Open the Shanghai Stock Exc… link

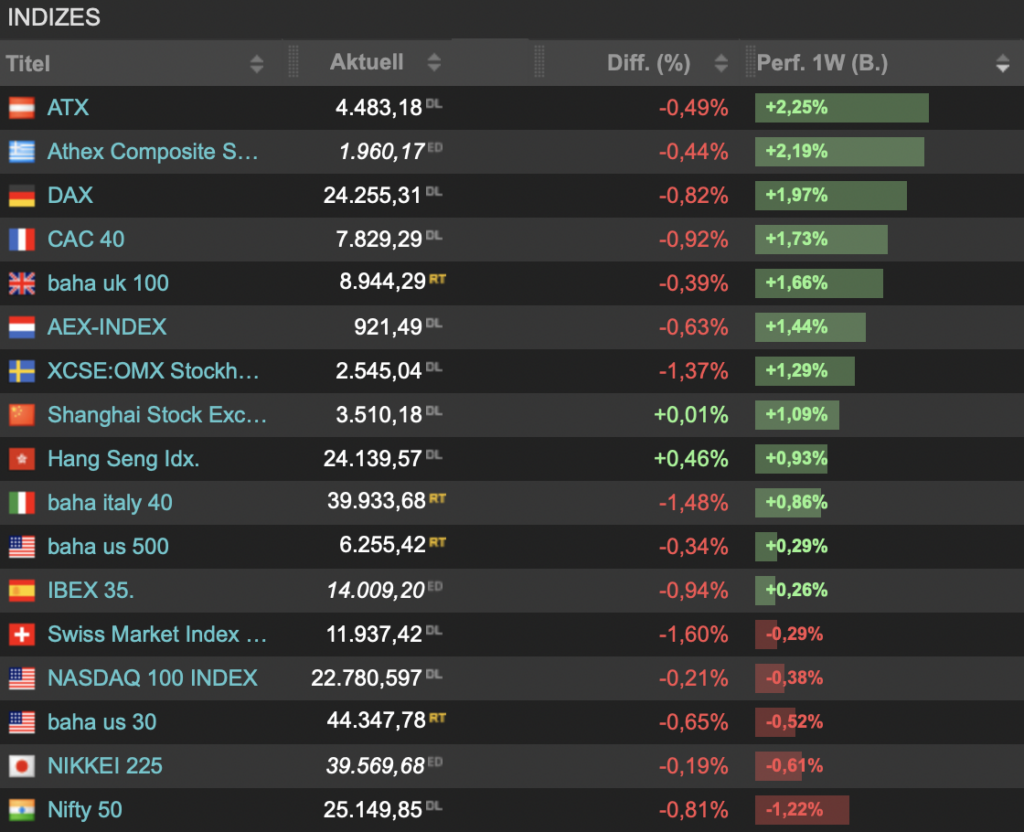tap(157, 415)
